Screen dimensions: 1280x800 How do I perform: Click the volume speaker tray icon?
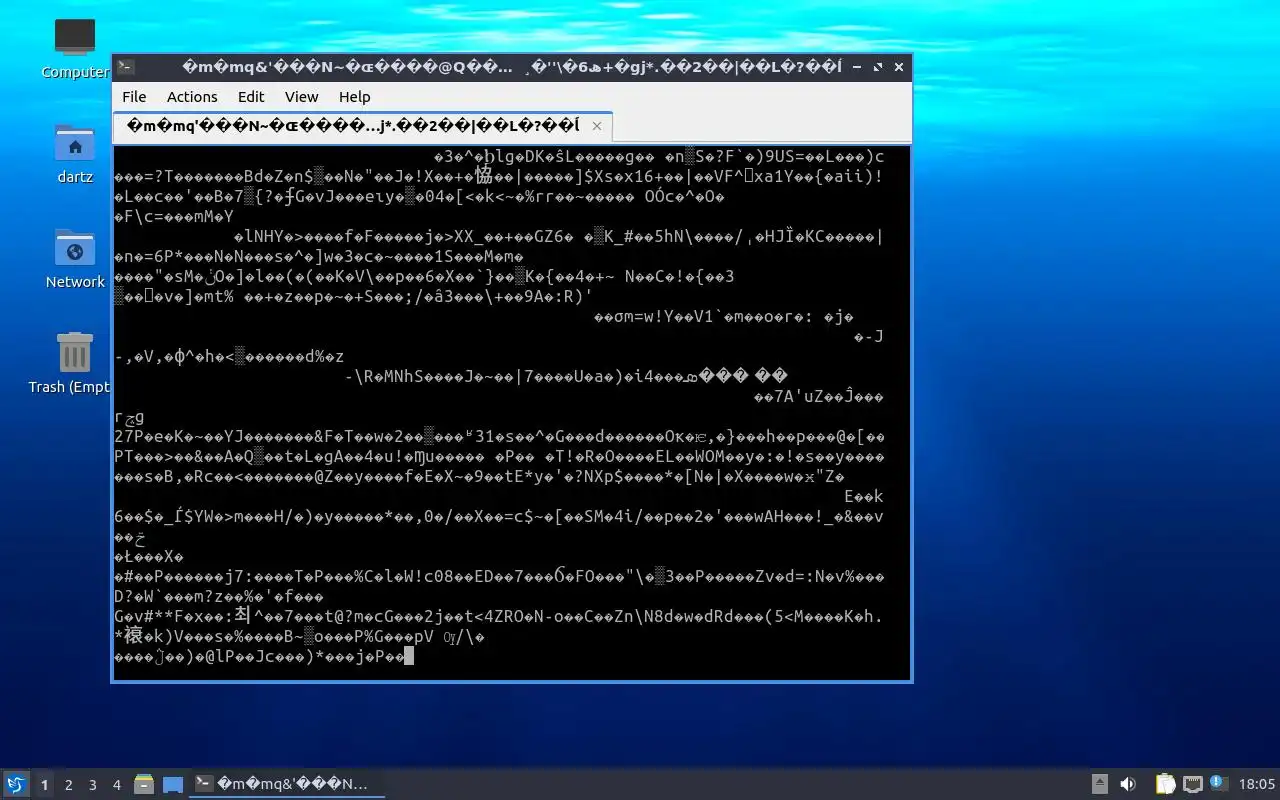click(1128, 784)
